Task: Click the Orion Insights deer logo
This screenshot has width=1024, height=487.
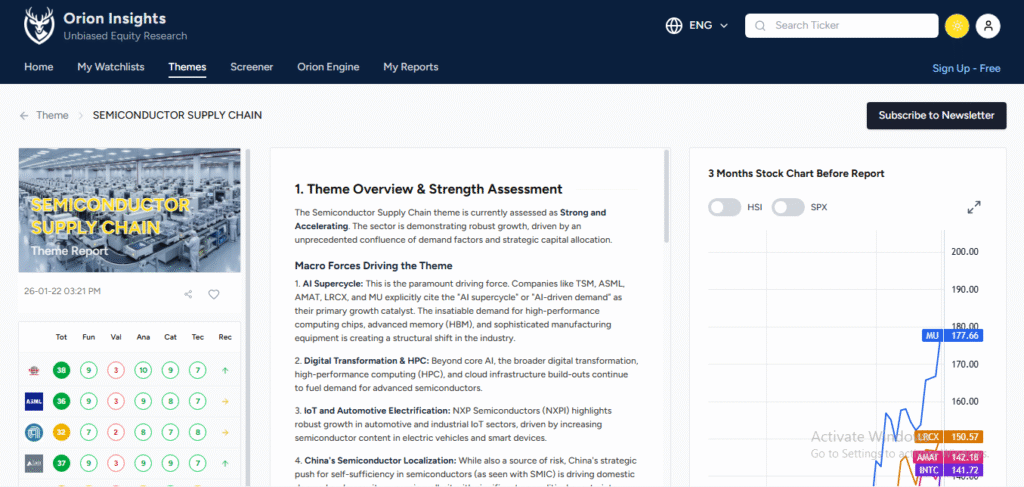Action: tap(39, 25)
